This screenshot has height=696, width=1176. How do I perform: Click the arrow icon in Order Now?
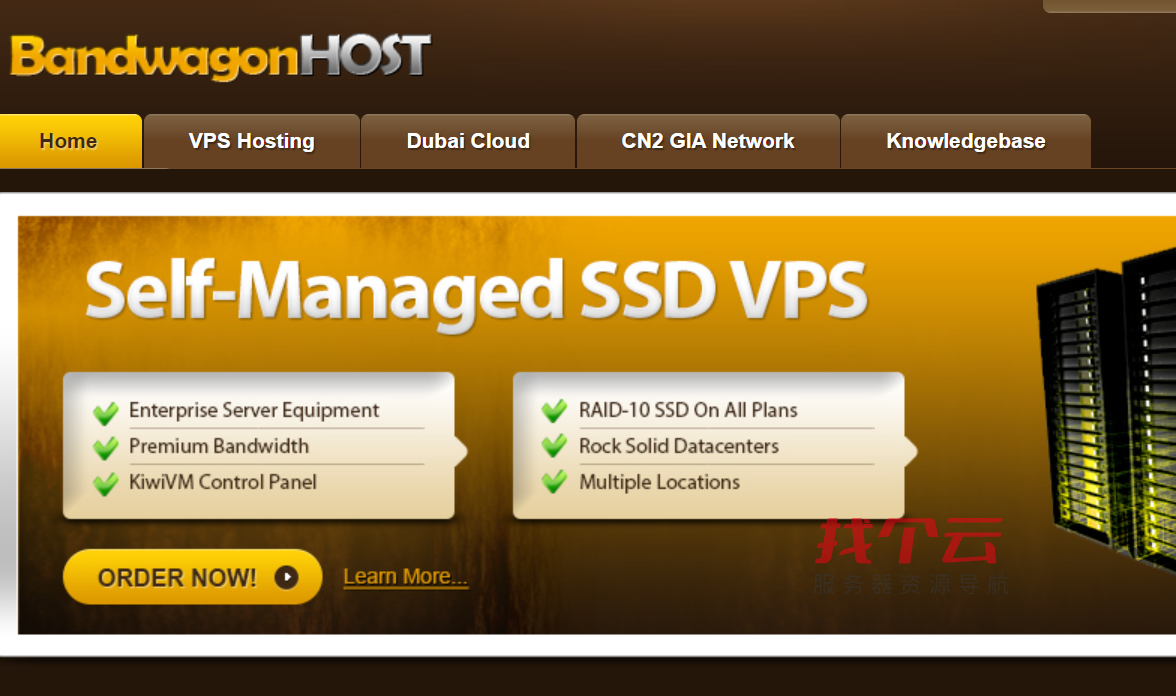[286, 577]
